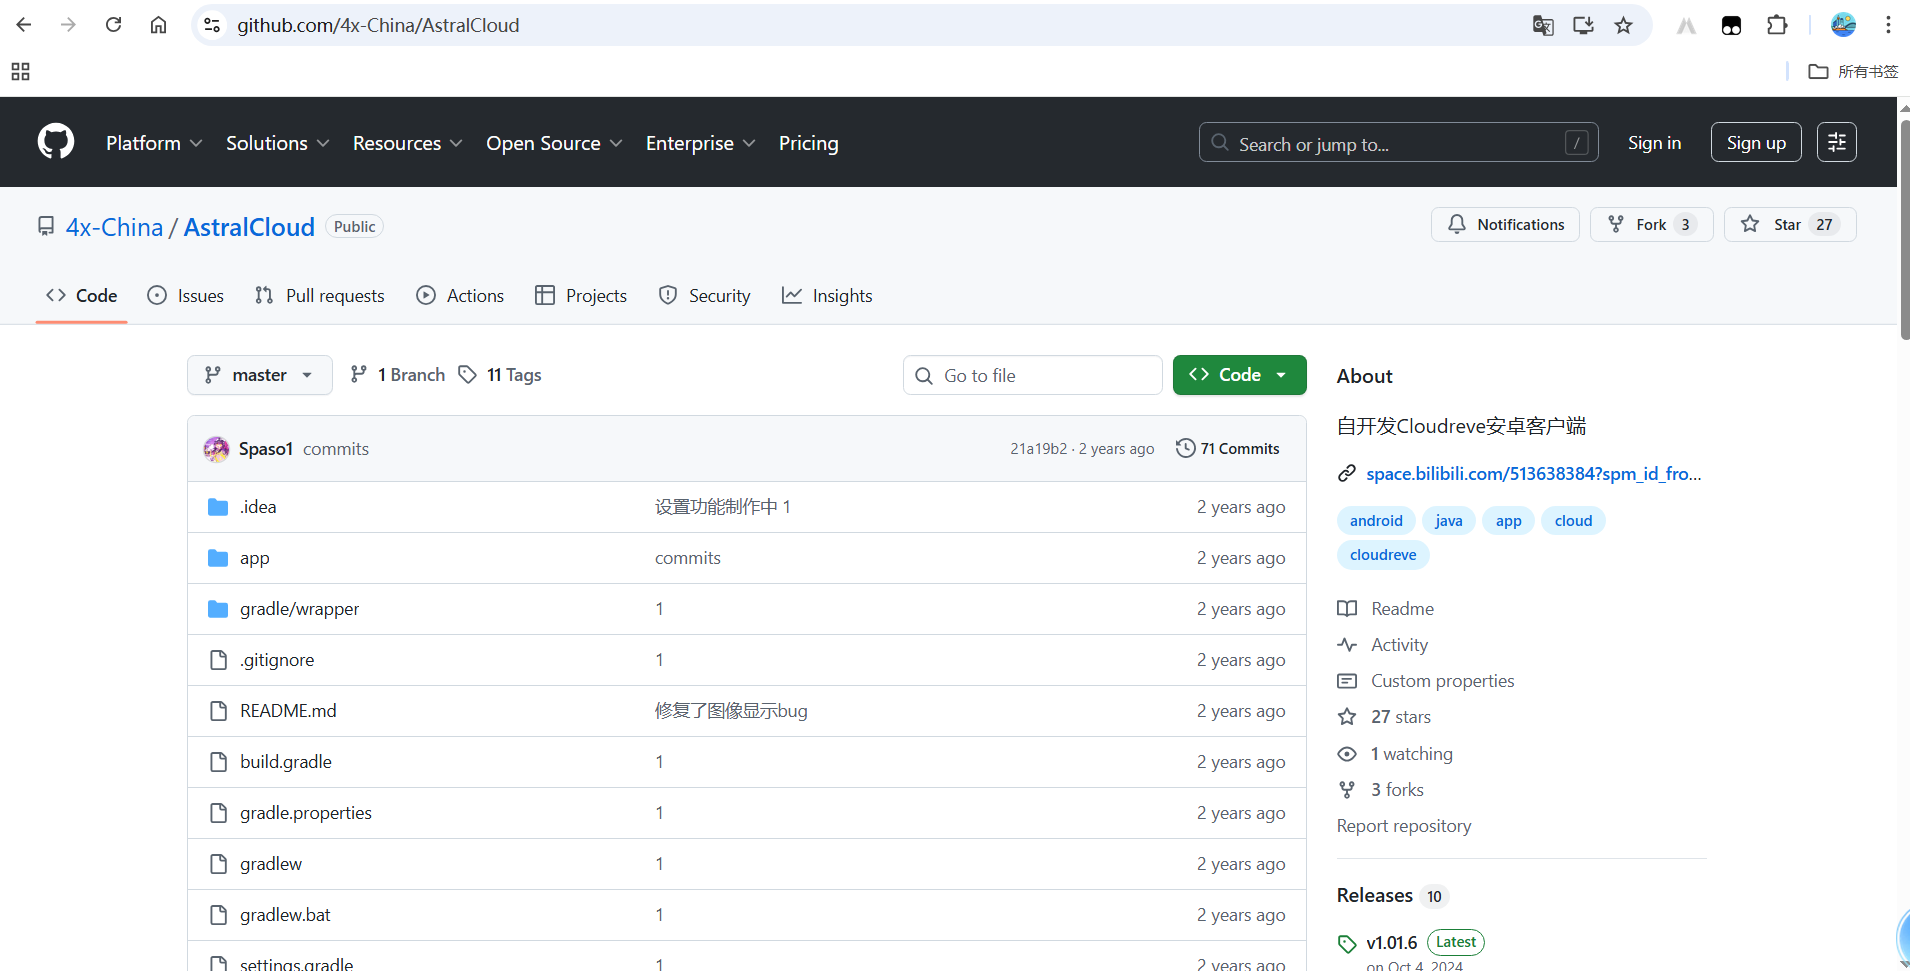Go to GitHub homepage via Octocat logo
Image resolution: width=1910 pixels, height=971 pixels.
click(56, 142)
